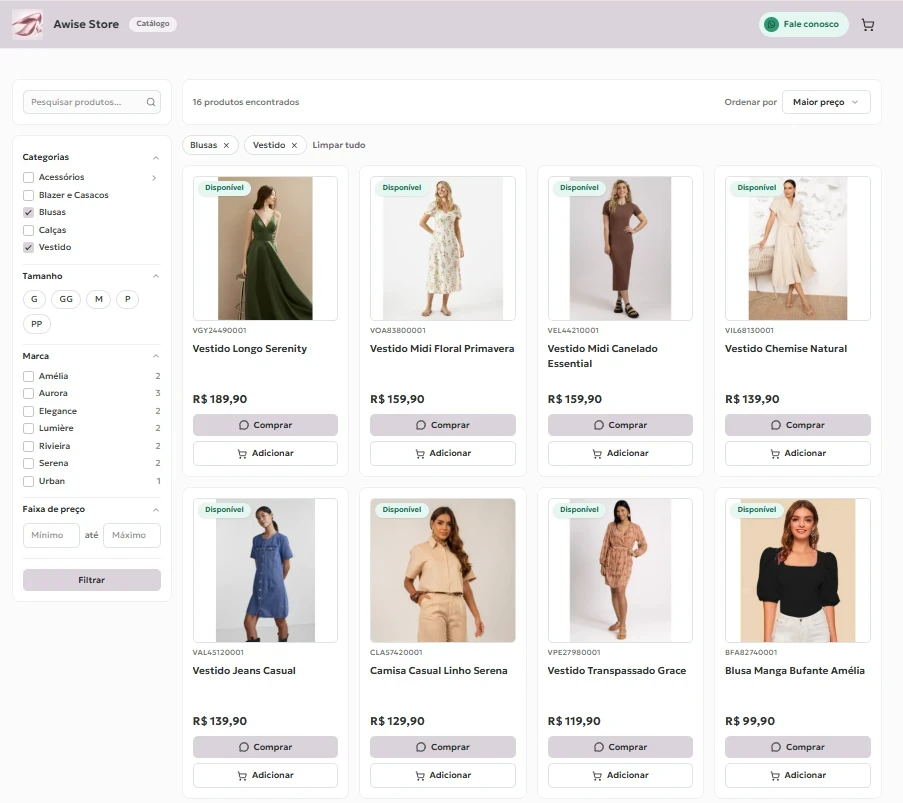
Task: Click cart icon on Vestido Midi Floral Primavera Adicionar
Action: 420,453
